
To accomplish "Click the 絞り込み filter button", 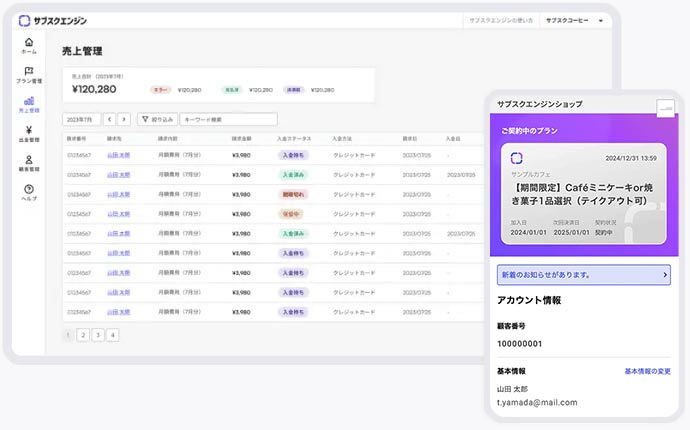I will point(158,119).
